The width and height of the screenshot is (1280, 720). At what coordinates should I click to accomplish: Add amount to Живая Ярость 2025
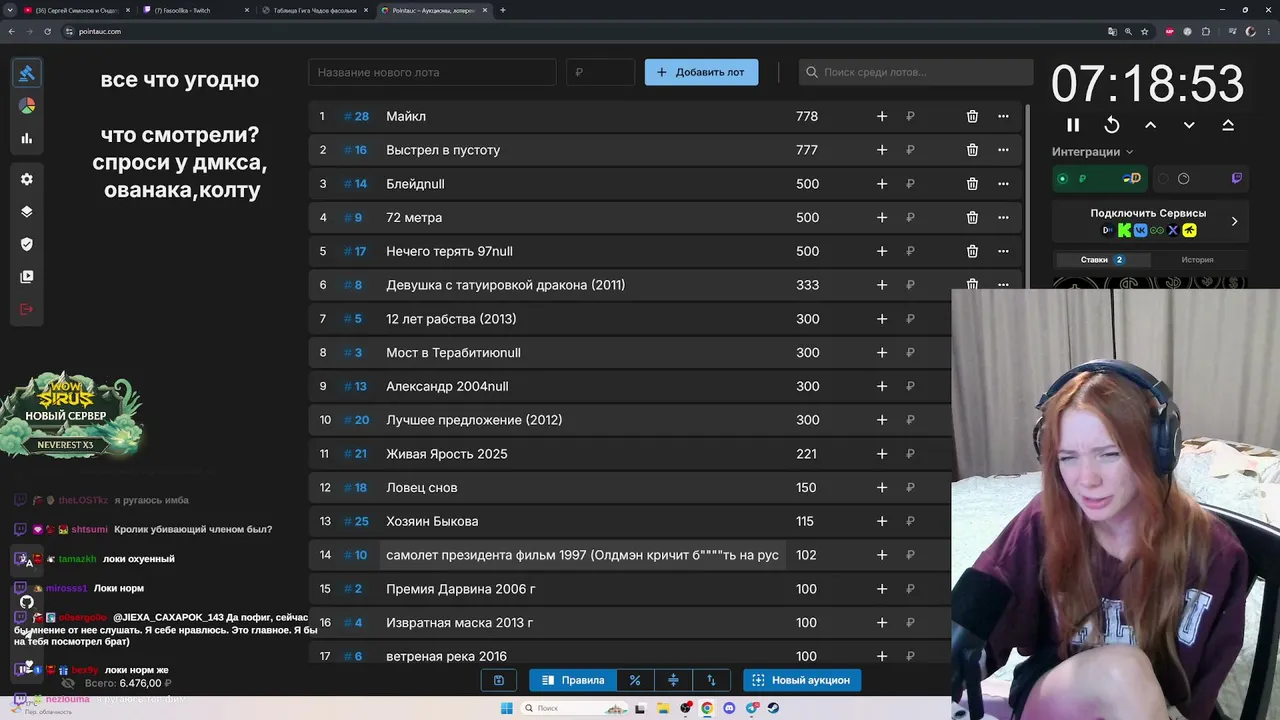(882, 454)
